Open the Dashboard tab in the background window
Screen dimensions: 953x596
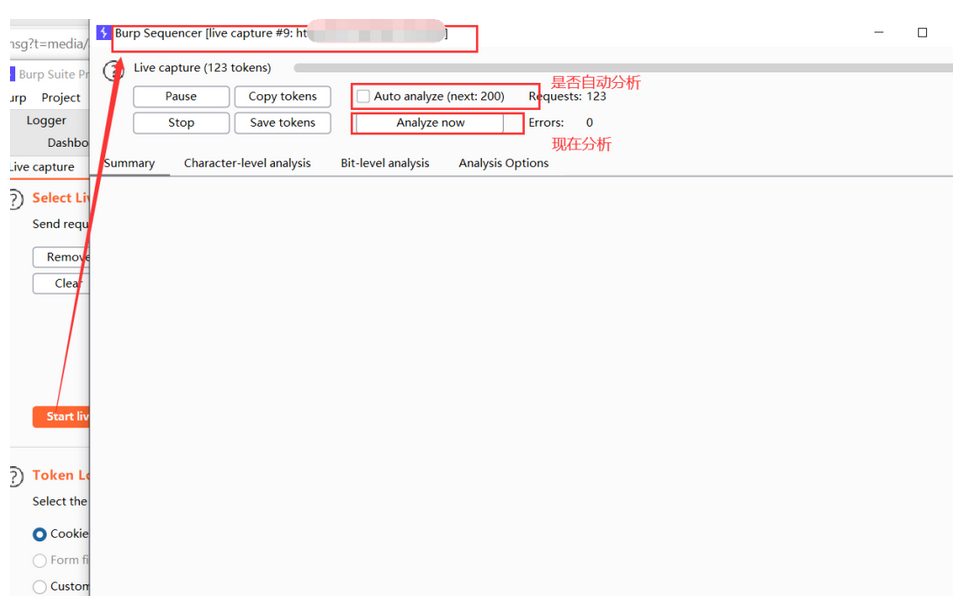67,143
